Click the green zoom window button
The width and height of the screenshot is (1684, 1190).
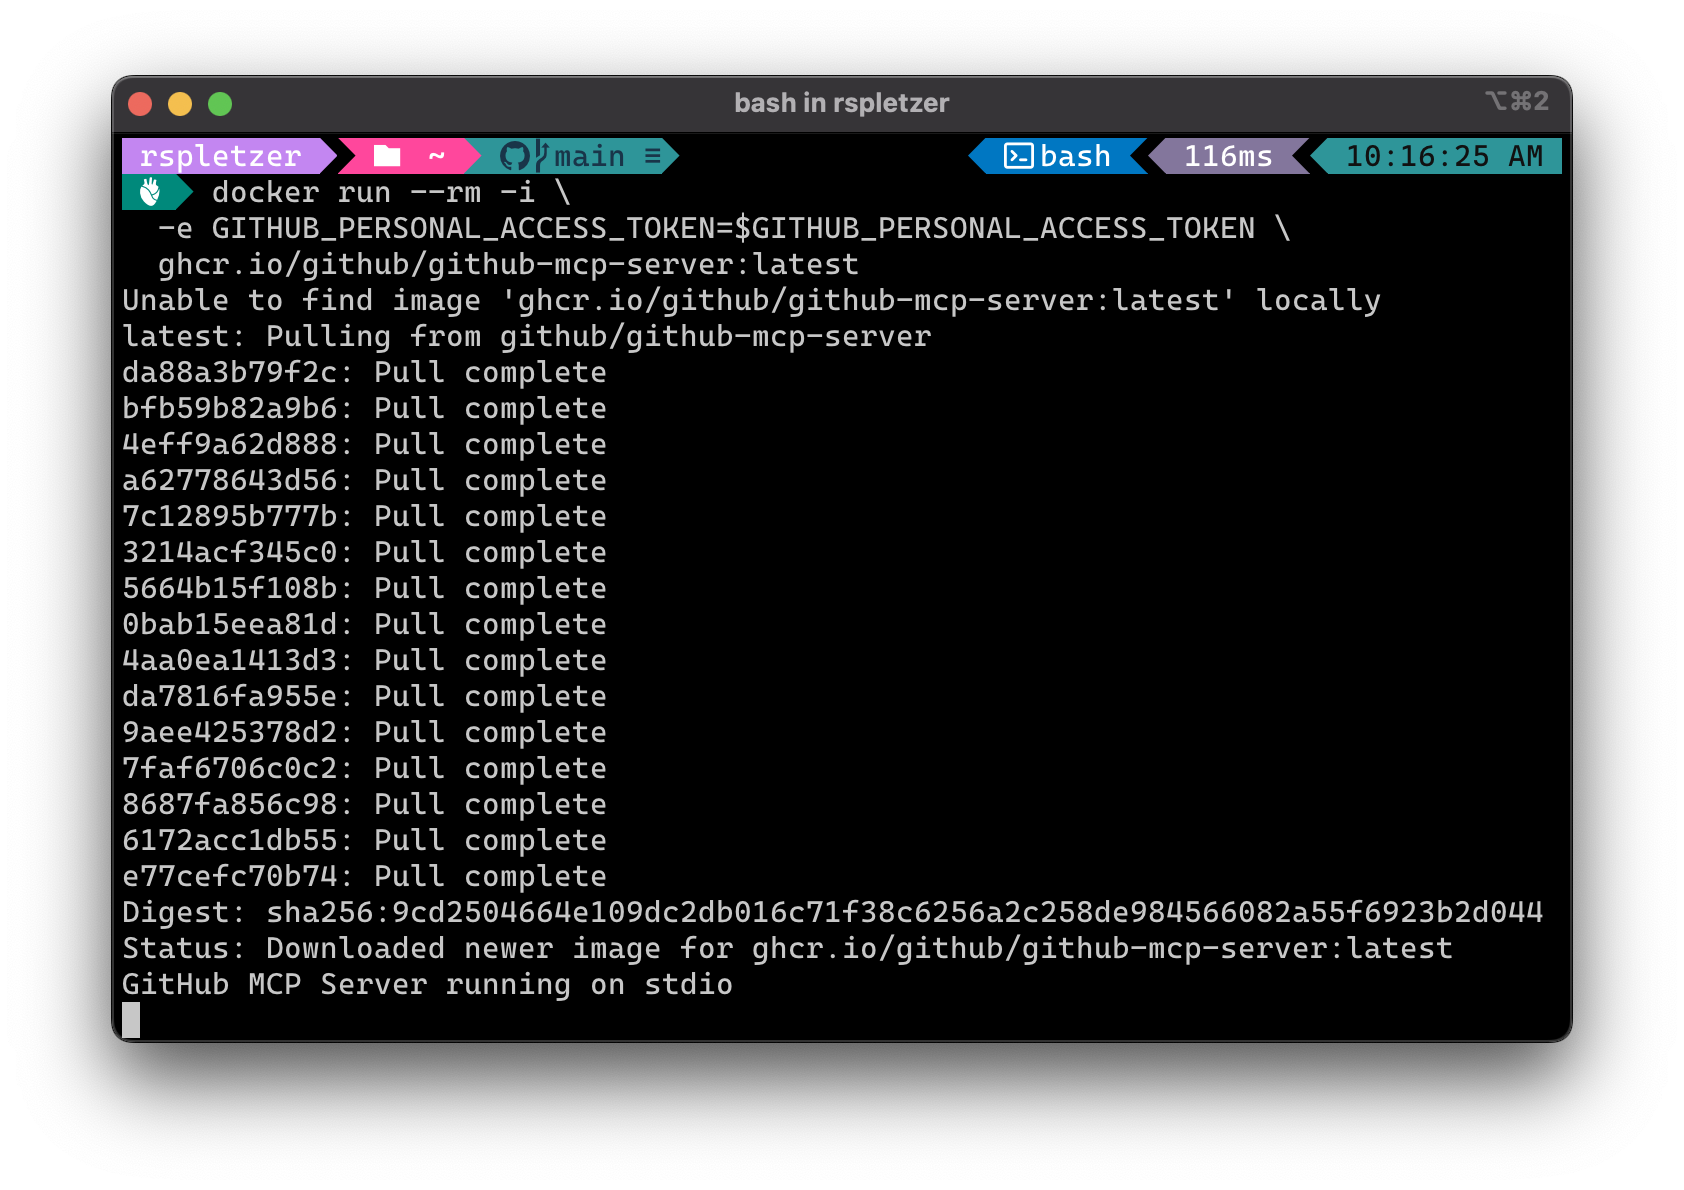click(x=220, y=104)
